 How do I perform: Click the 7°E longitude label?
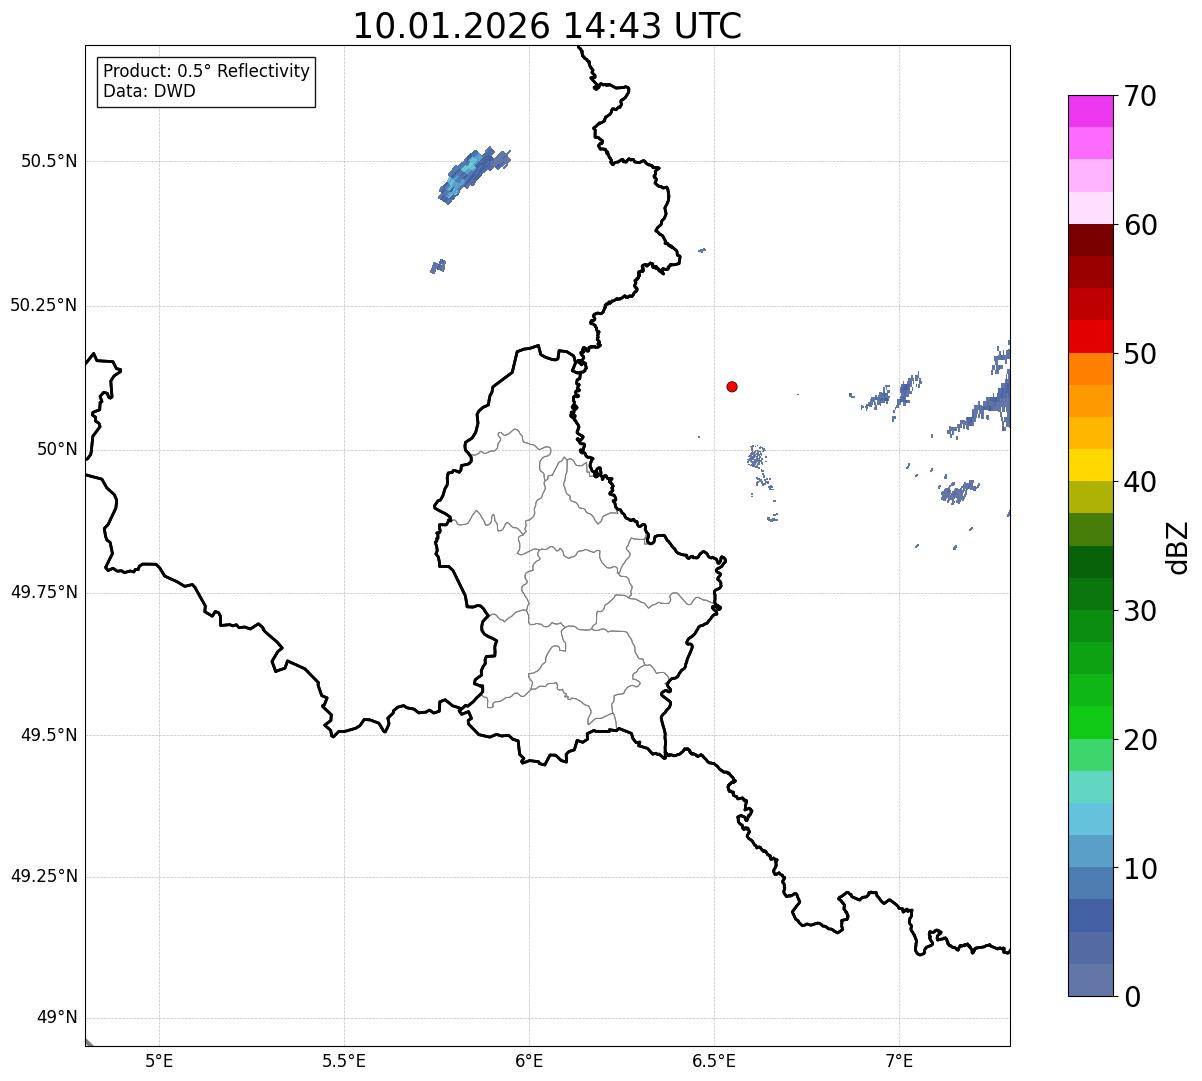pyautogui.click(x=899, y=1061)
